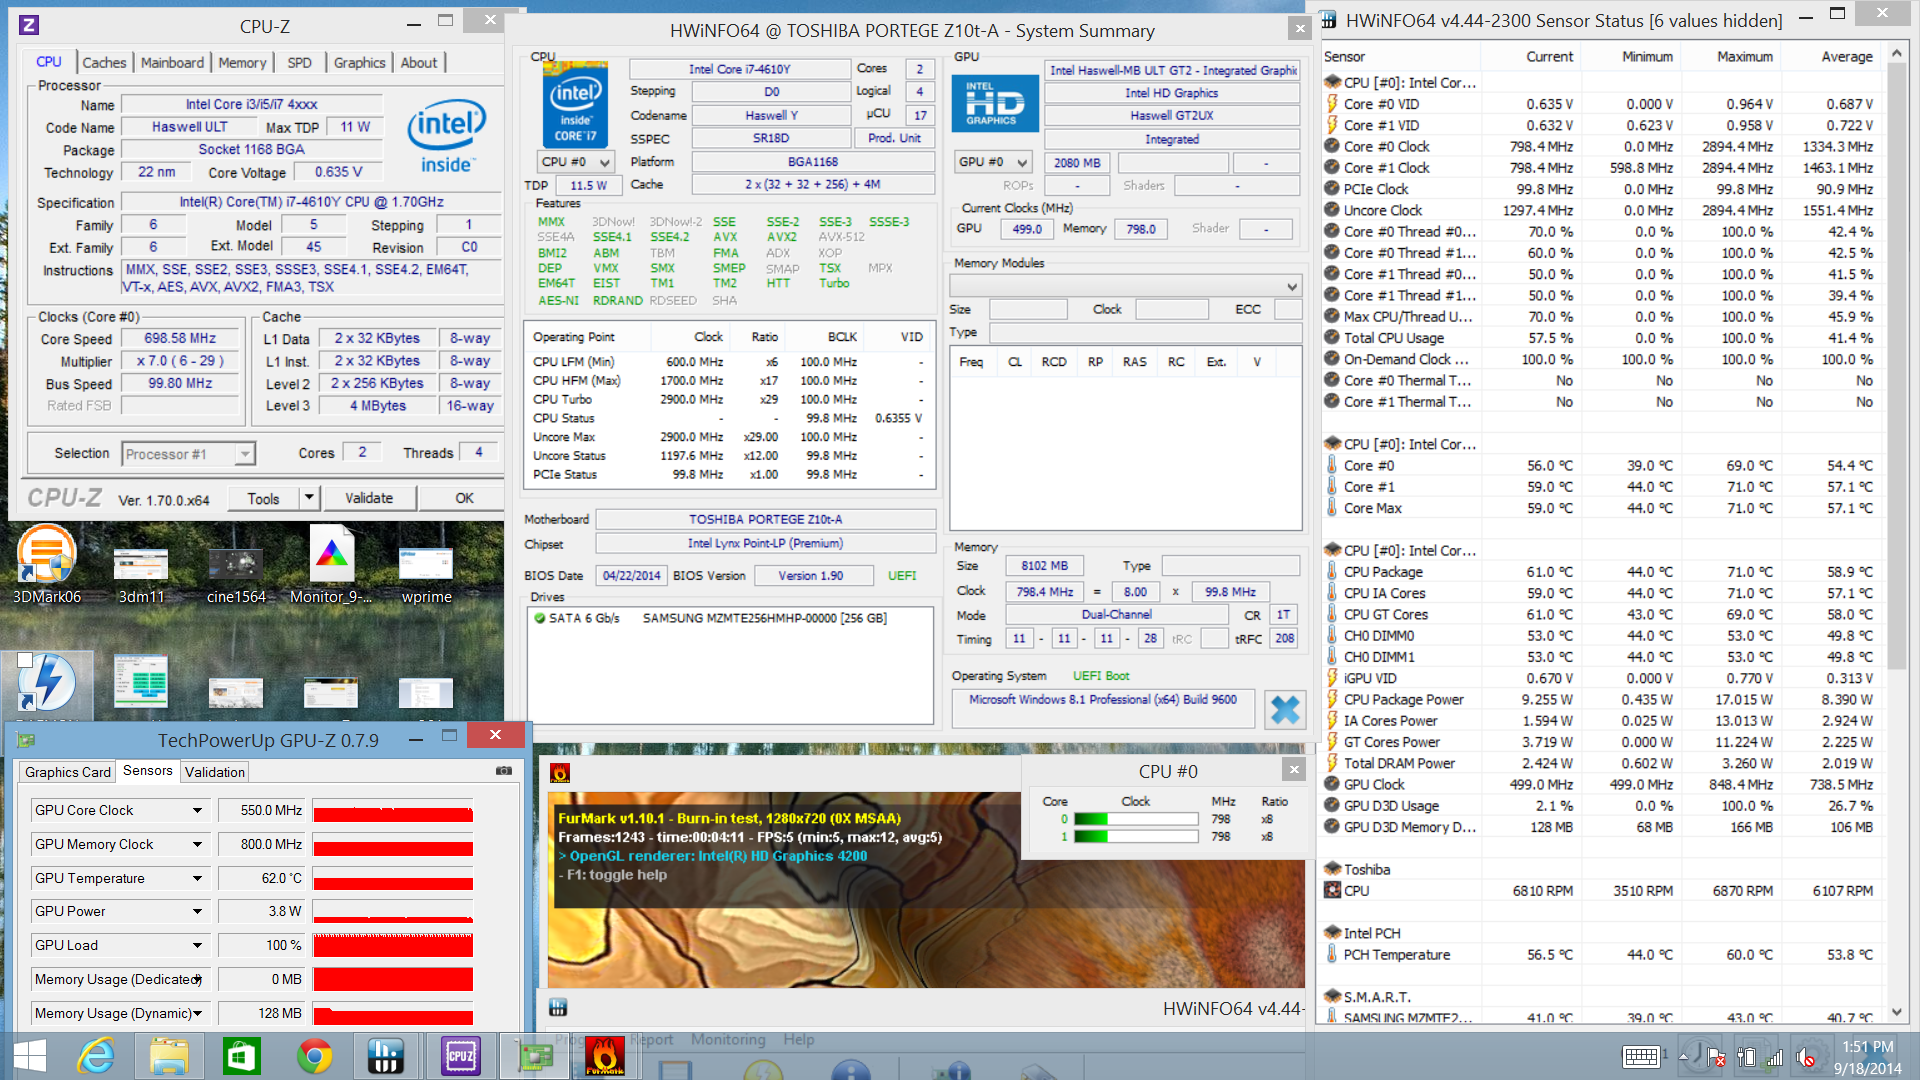Click the HWiNFO Sensor Status title icon
Screen dimensions: 1920x1080
point(1328,19)
